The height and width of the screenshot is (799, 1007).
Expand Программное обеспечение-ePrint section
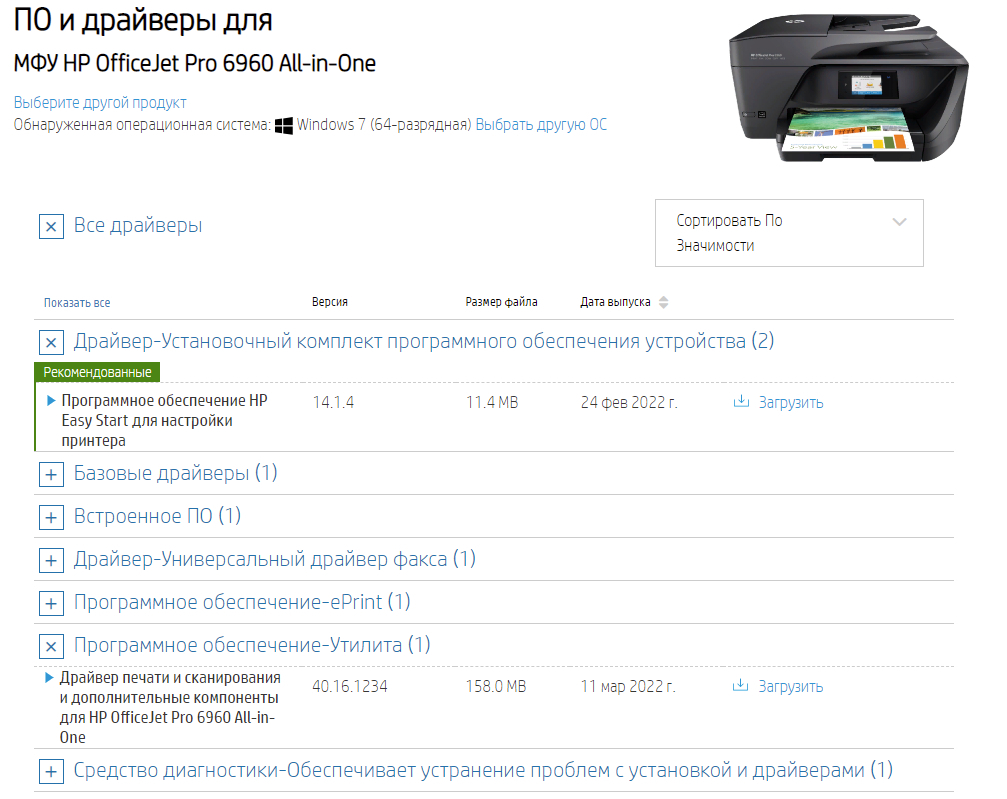(51, 603)
